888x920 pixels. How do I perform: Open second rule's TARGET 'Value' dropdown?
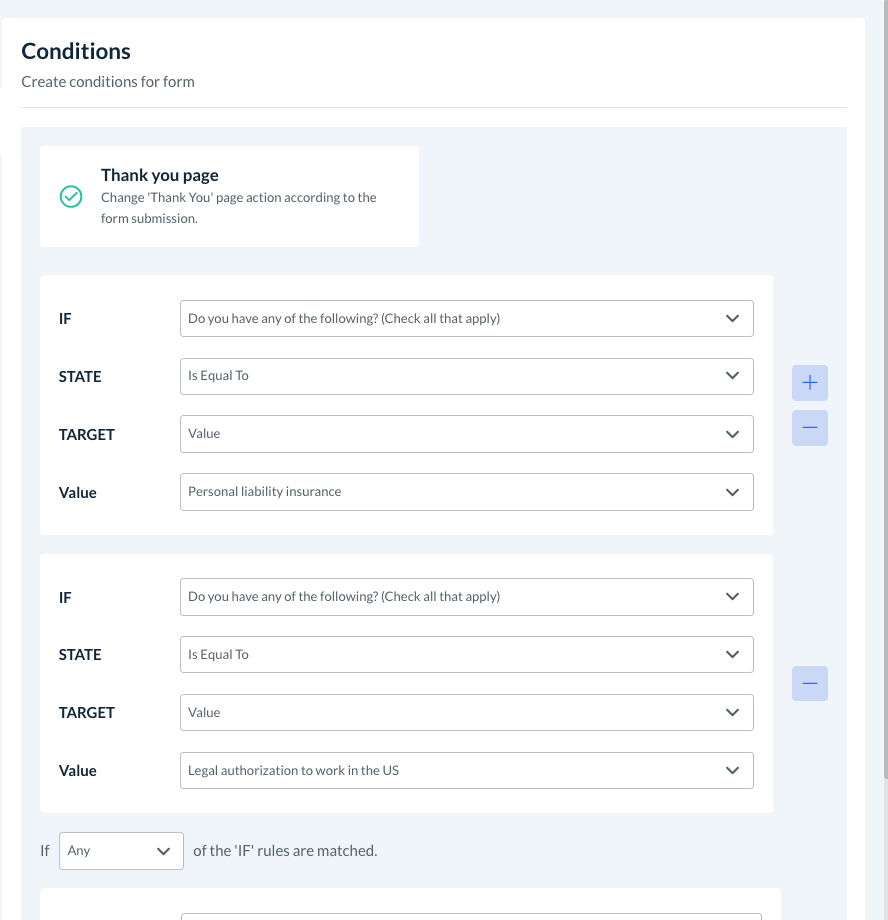point(466,713)
